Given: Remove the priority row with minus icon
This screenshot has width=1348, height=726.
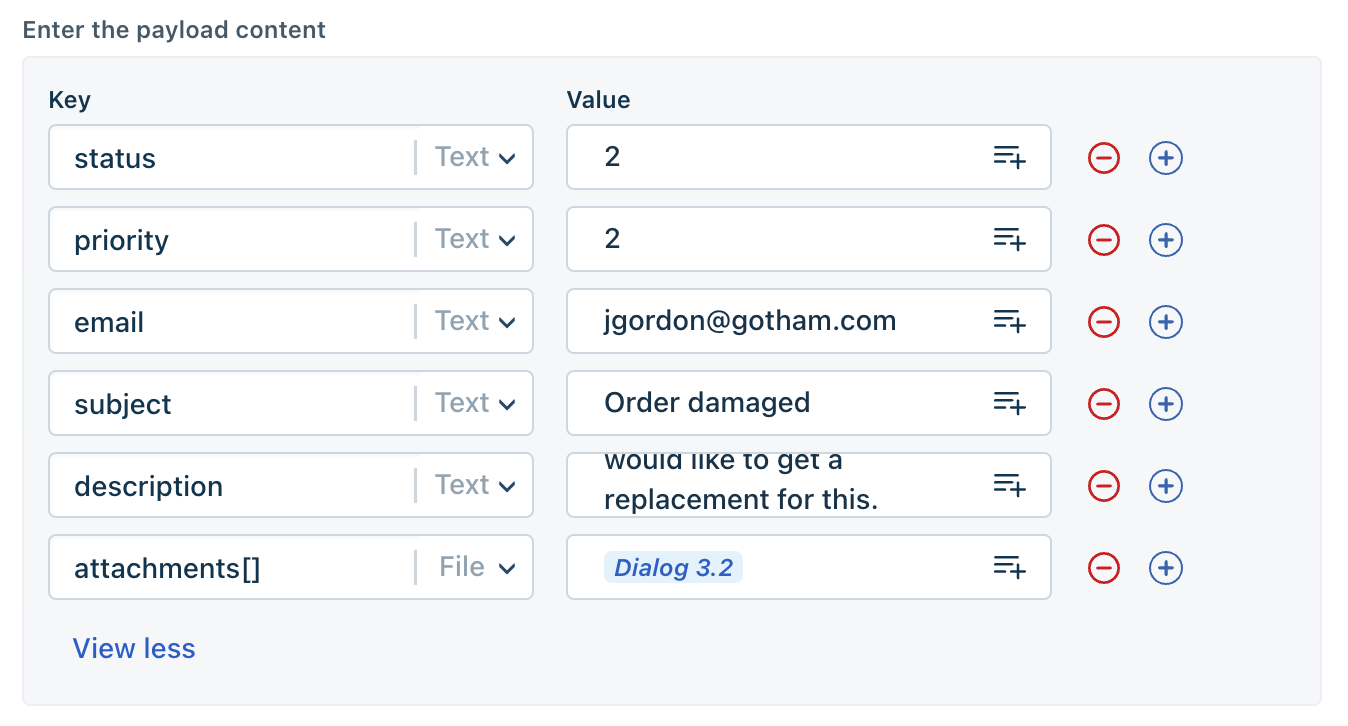Looking at the screenshot, I should [x=1104, y=240].
